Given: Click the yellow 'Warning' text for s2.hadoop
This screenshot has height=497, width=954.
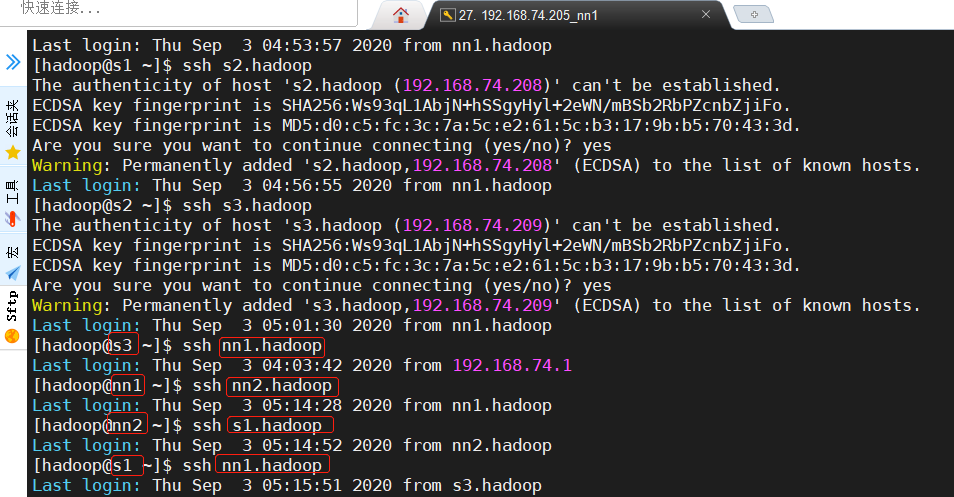Looking at the screenshot, I should 67,165.
